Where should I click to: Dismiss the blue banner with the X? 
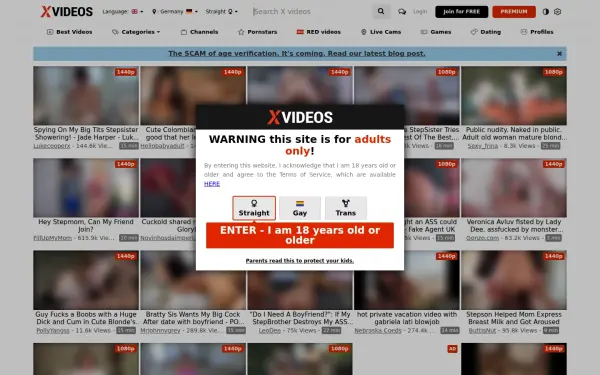pyautogui.click(x=559, y=54)
